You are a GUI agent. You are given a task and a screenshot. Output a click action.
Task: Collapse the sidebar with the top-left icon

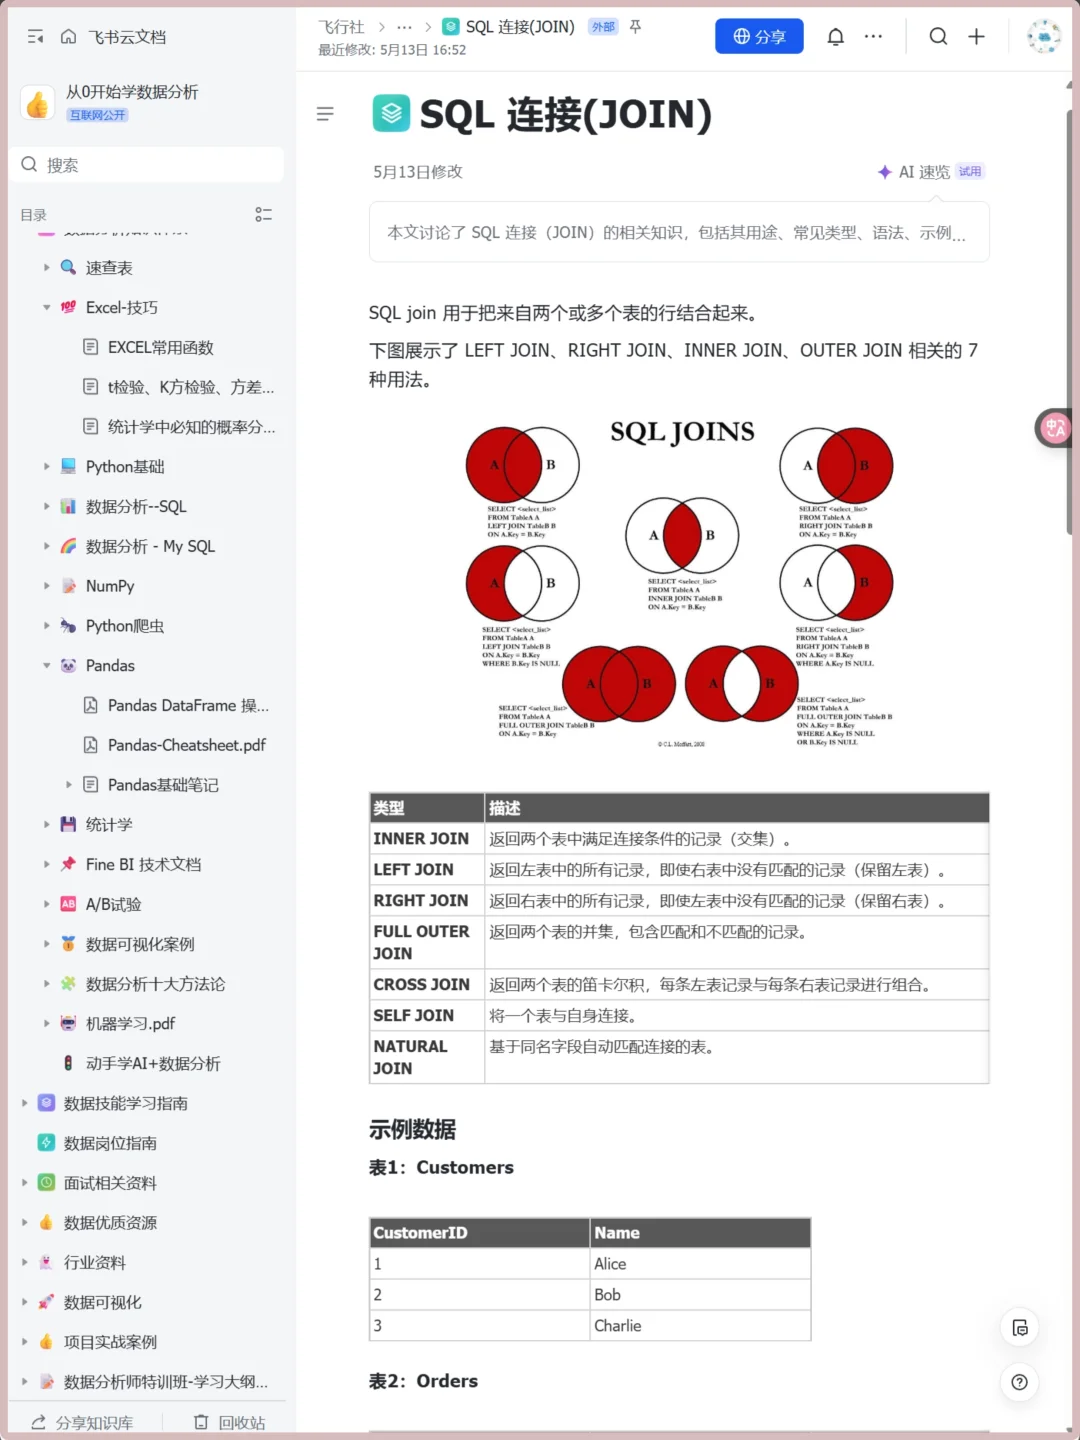click(x=35, y=36)
